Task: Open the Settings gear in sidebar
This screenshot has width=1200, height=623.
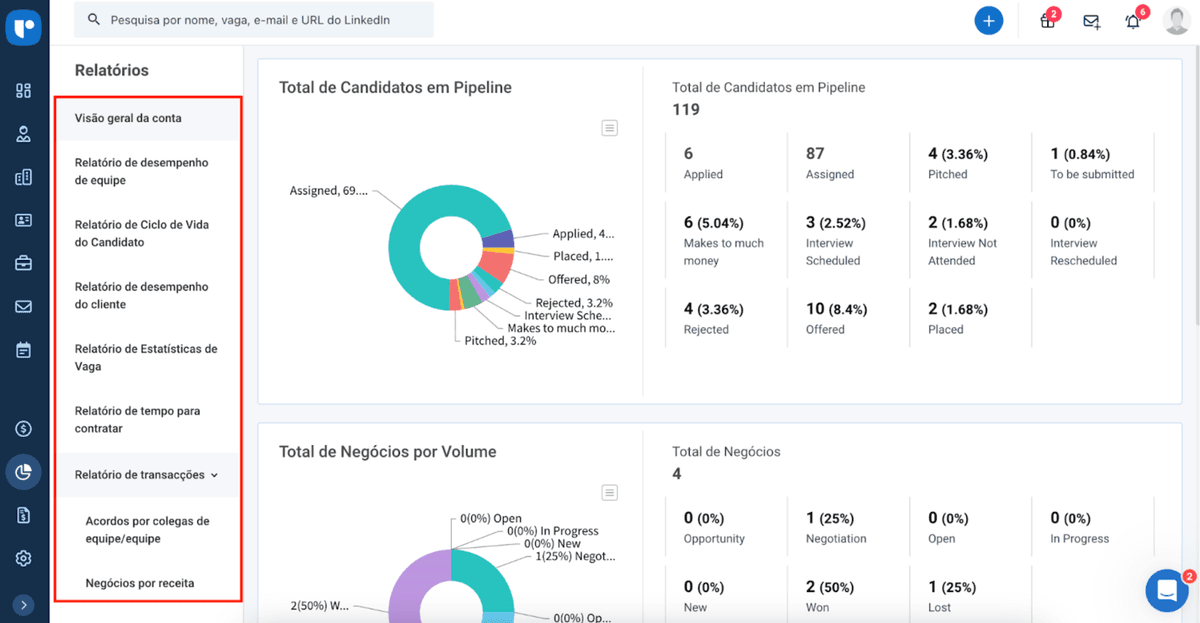Action: point(22,557)
